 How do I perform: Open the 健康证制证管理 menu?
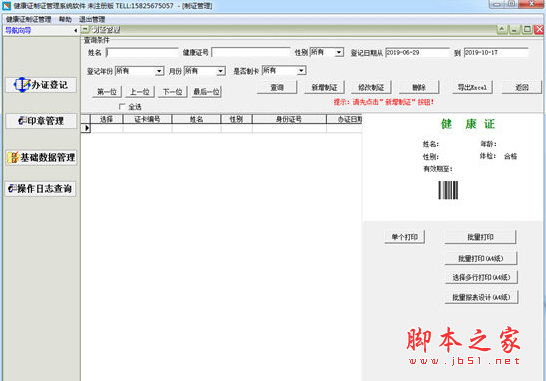(x=29, y=20)
